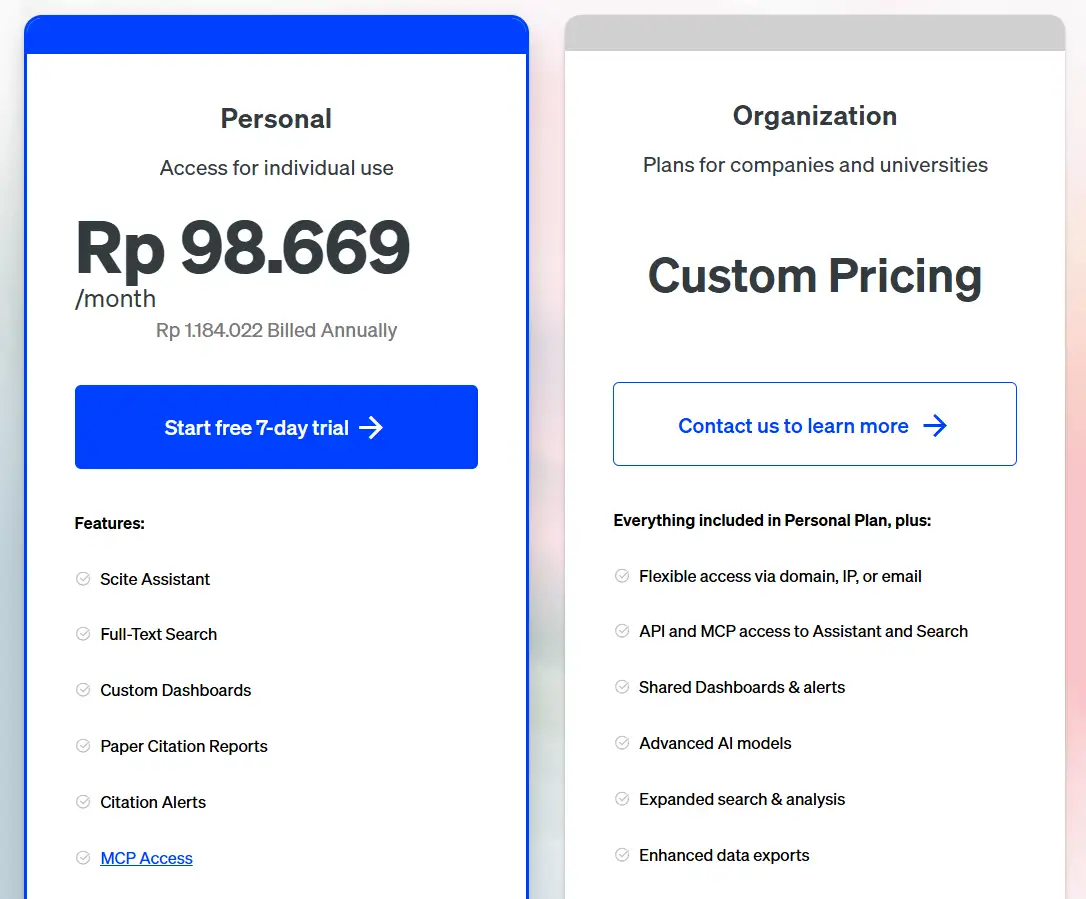Click the checkmark icon beside Paper Citation Reports
The image size is (1086, 899).
[83, 746]
